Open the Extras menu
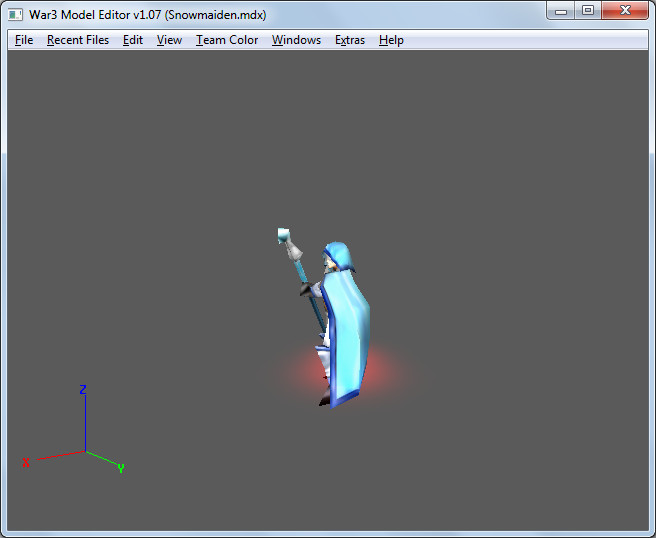The height and width of the screenshot is (538, 656). pos(350,40)
